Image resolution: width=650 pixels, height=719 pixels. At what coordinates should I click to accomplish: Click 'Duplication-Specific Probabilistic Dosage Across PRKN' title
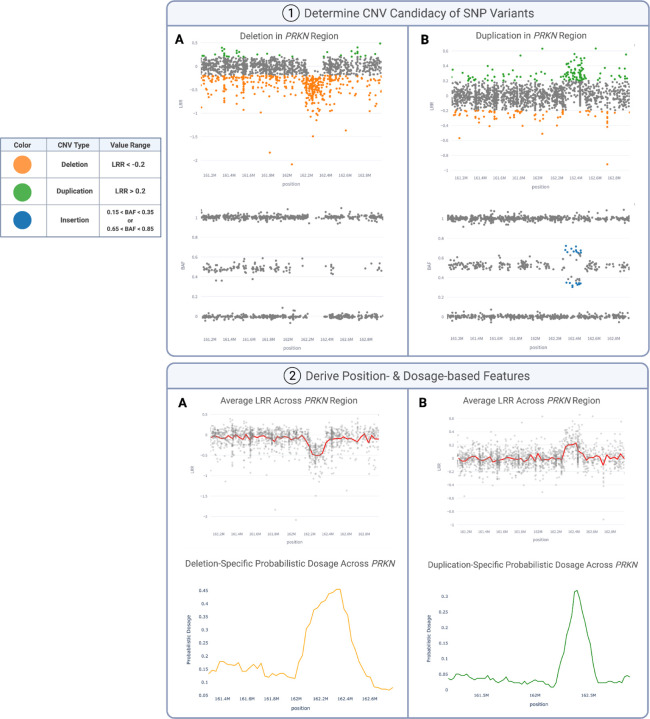533,565
